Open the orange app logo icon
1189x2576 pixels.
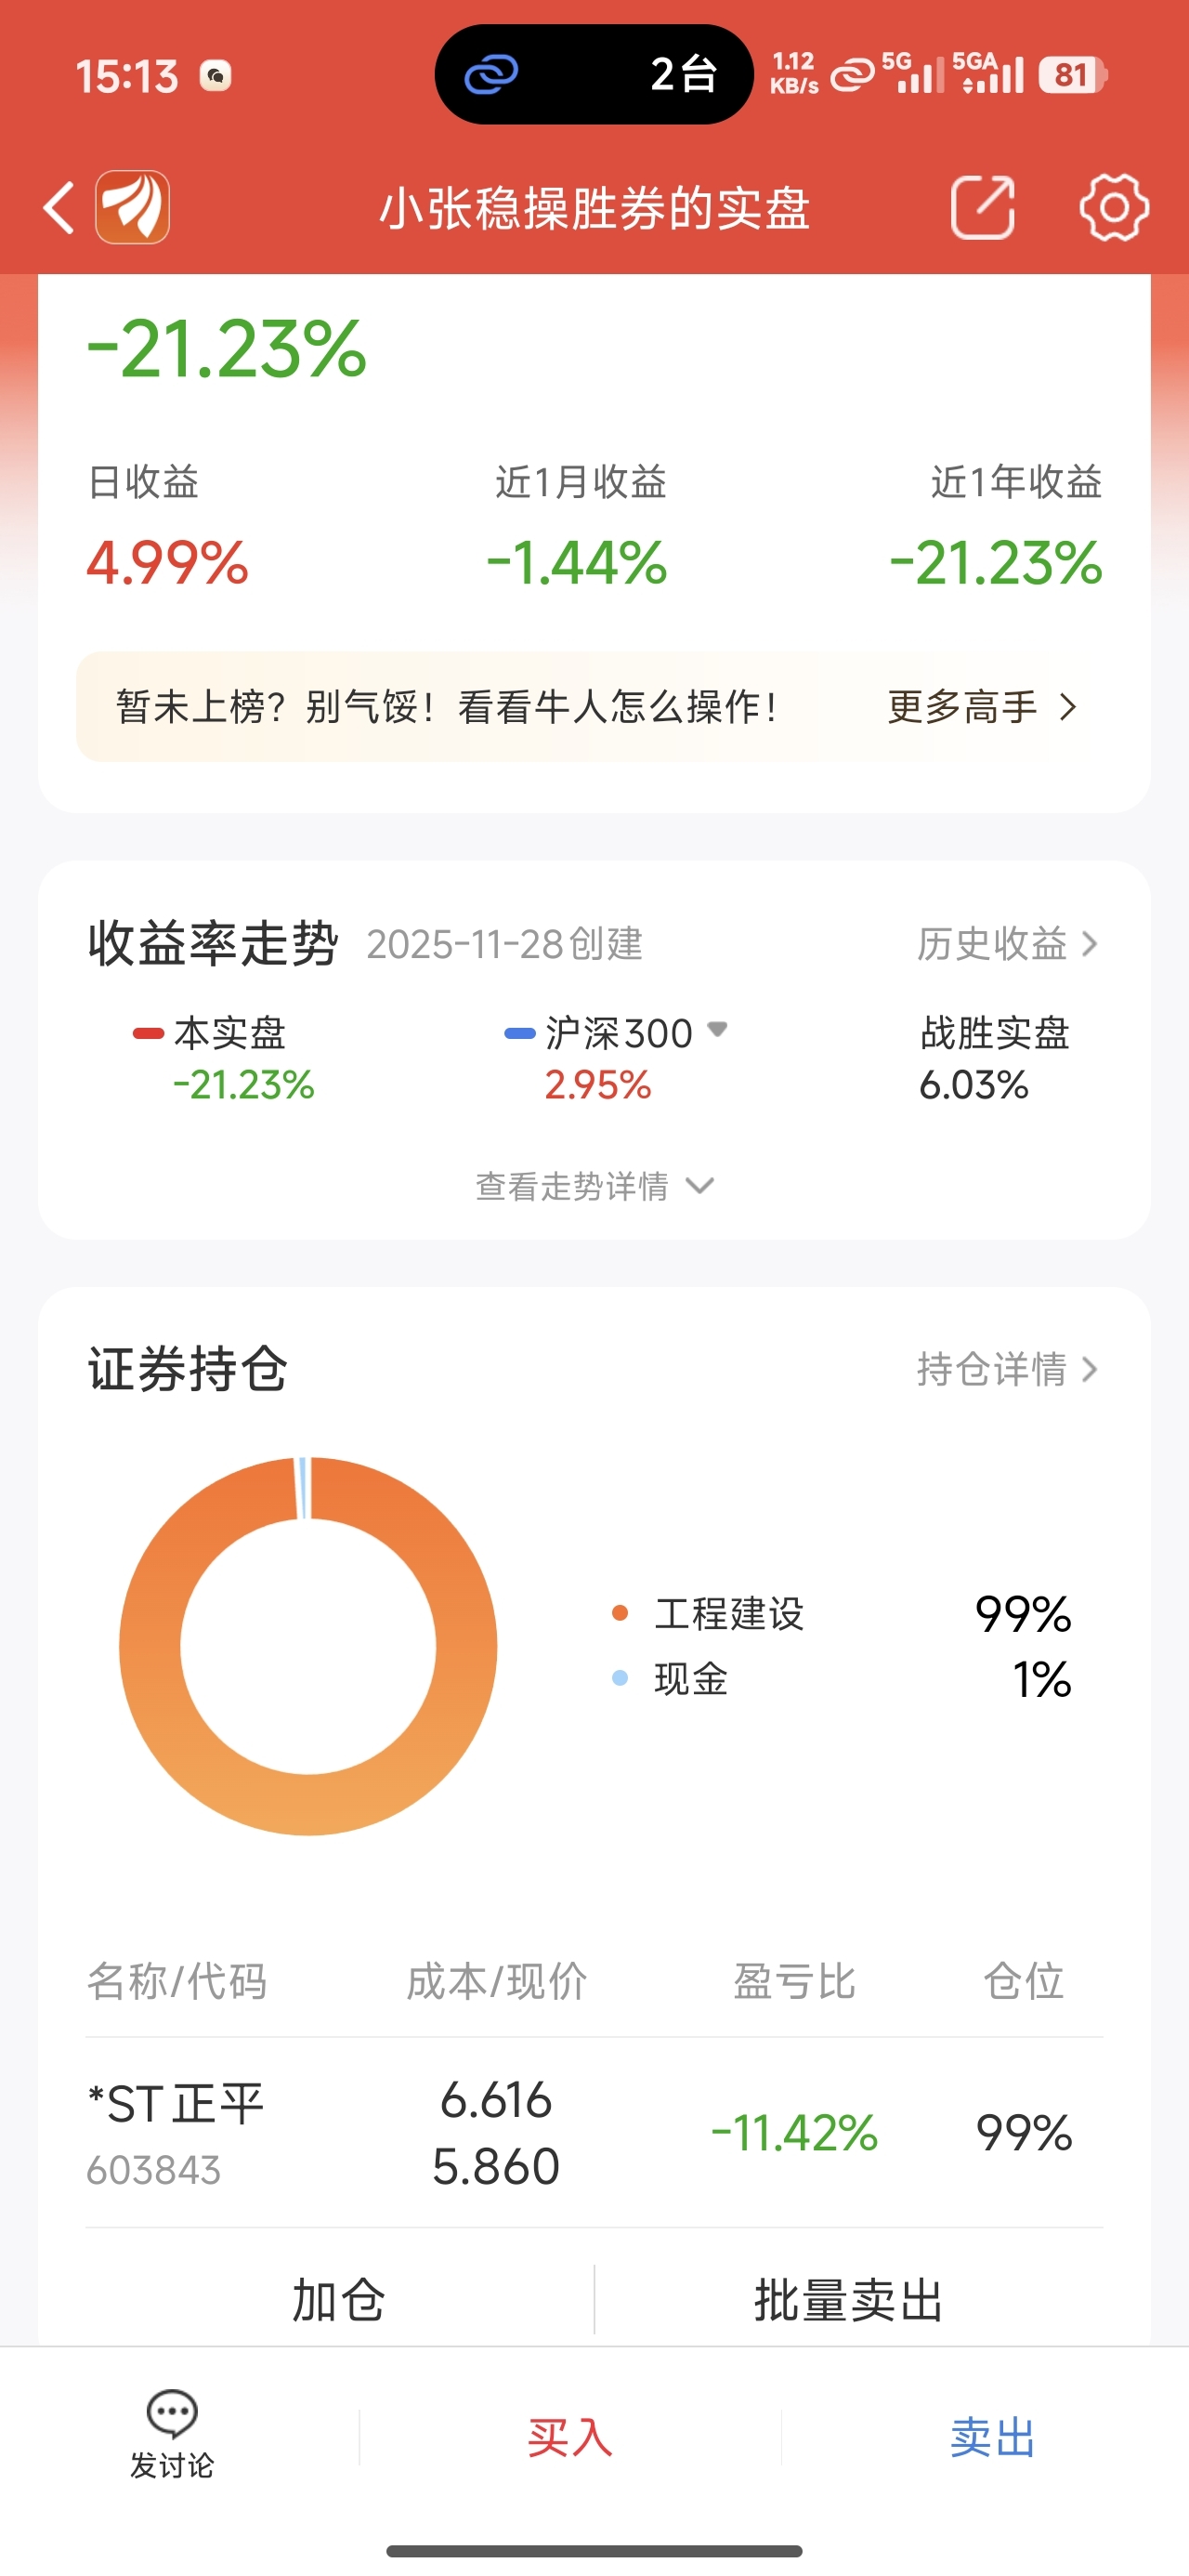coord(132,207)
